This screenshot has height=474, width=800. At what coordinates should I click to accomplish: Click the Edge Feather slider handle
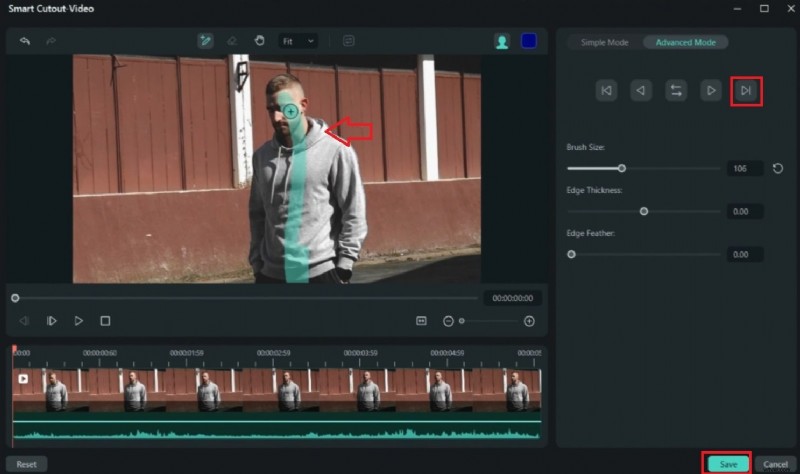click(571, 254)
